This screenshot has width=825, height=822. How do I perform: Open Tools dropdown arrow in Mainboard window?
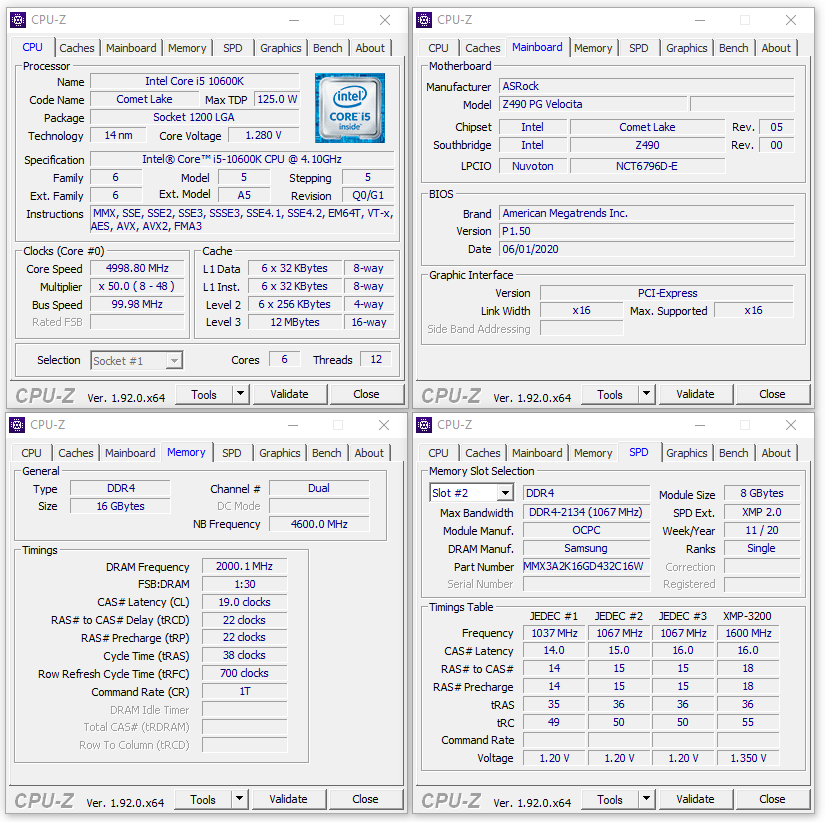pyautogui.click(x=647, y=394)
